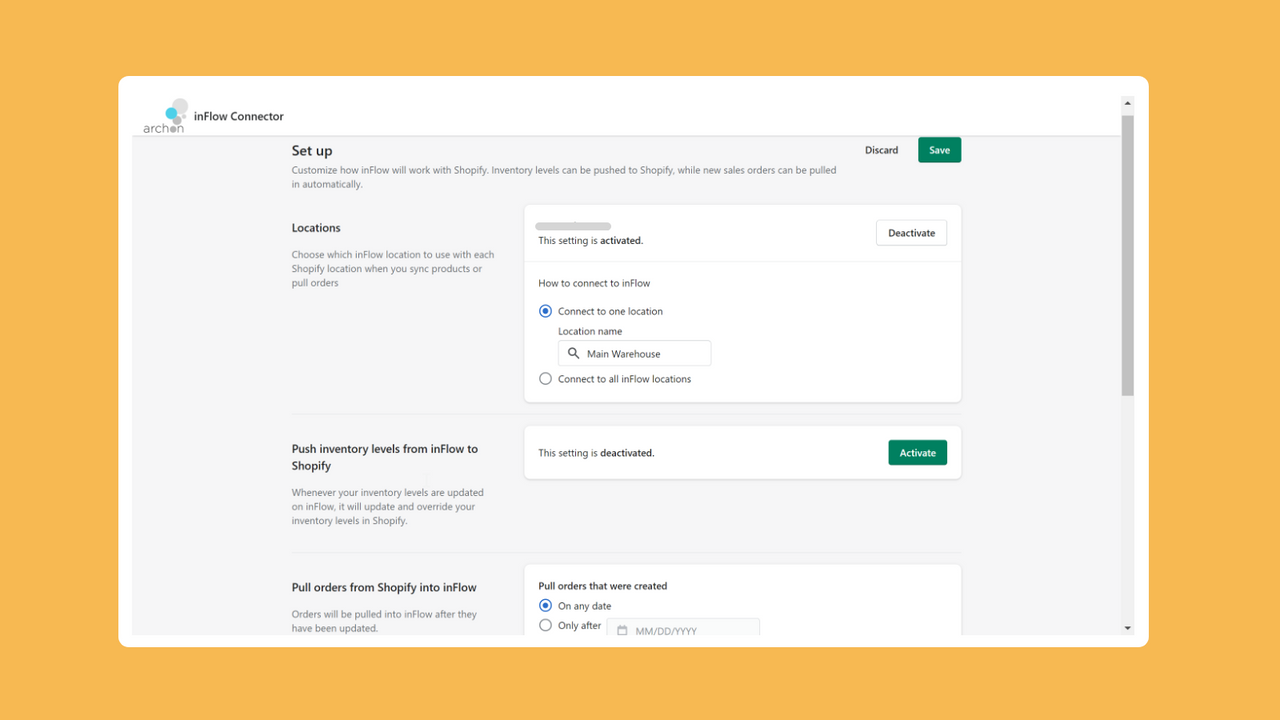This screenshot has height=720, width=1280.
Task: Click Push inventory levels from inFlow heading
Action: pos(385,457)
